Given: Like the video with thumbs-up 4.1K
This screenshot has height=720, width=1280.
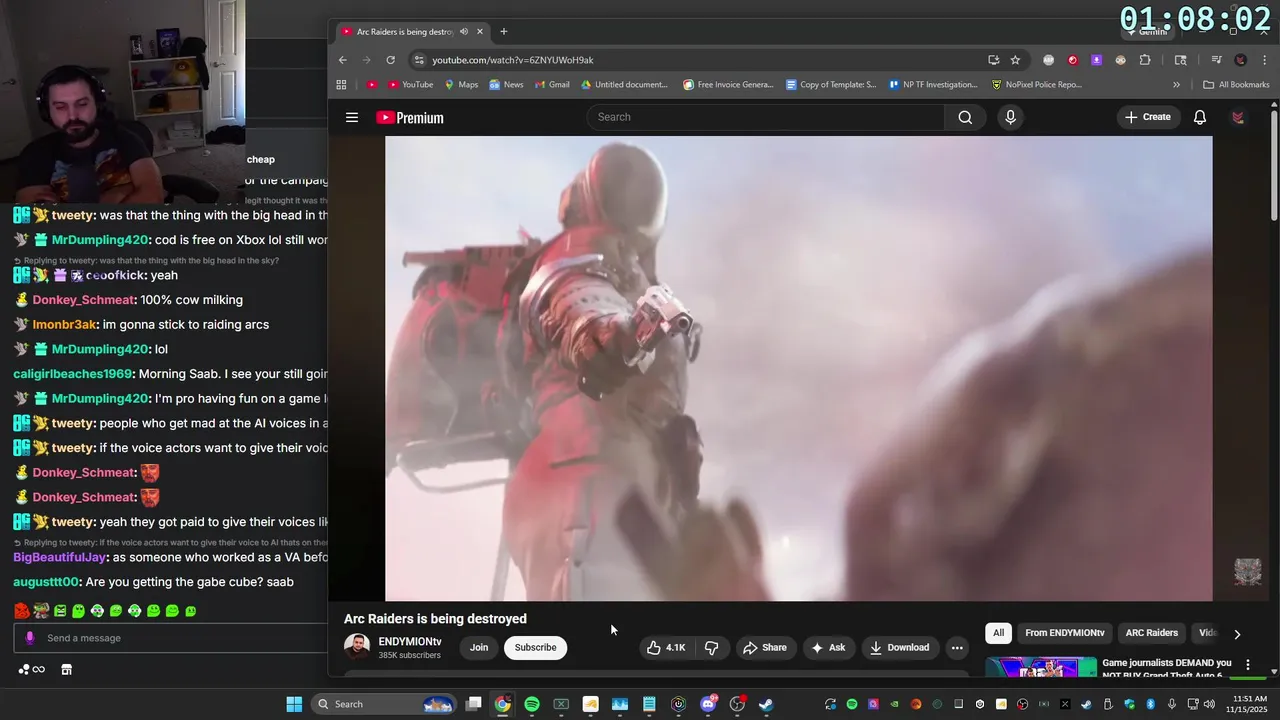Looking at the screenshot, I should pyautogui.click(x=666, y=648).
